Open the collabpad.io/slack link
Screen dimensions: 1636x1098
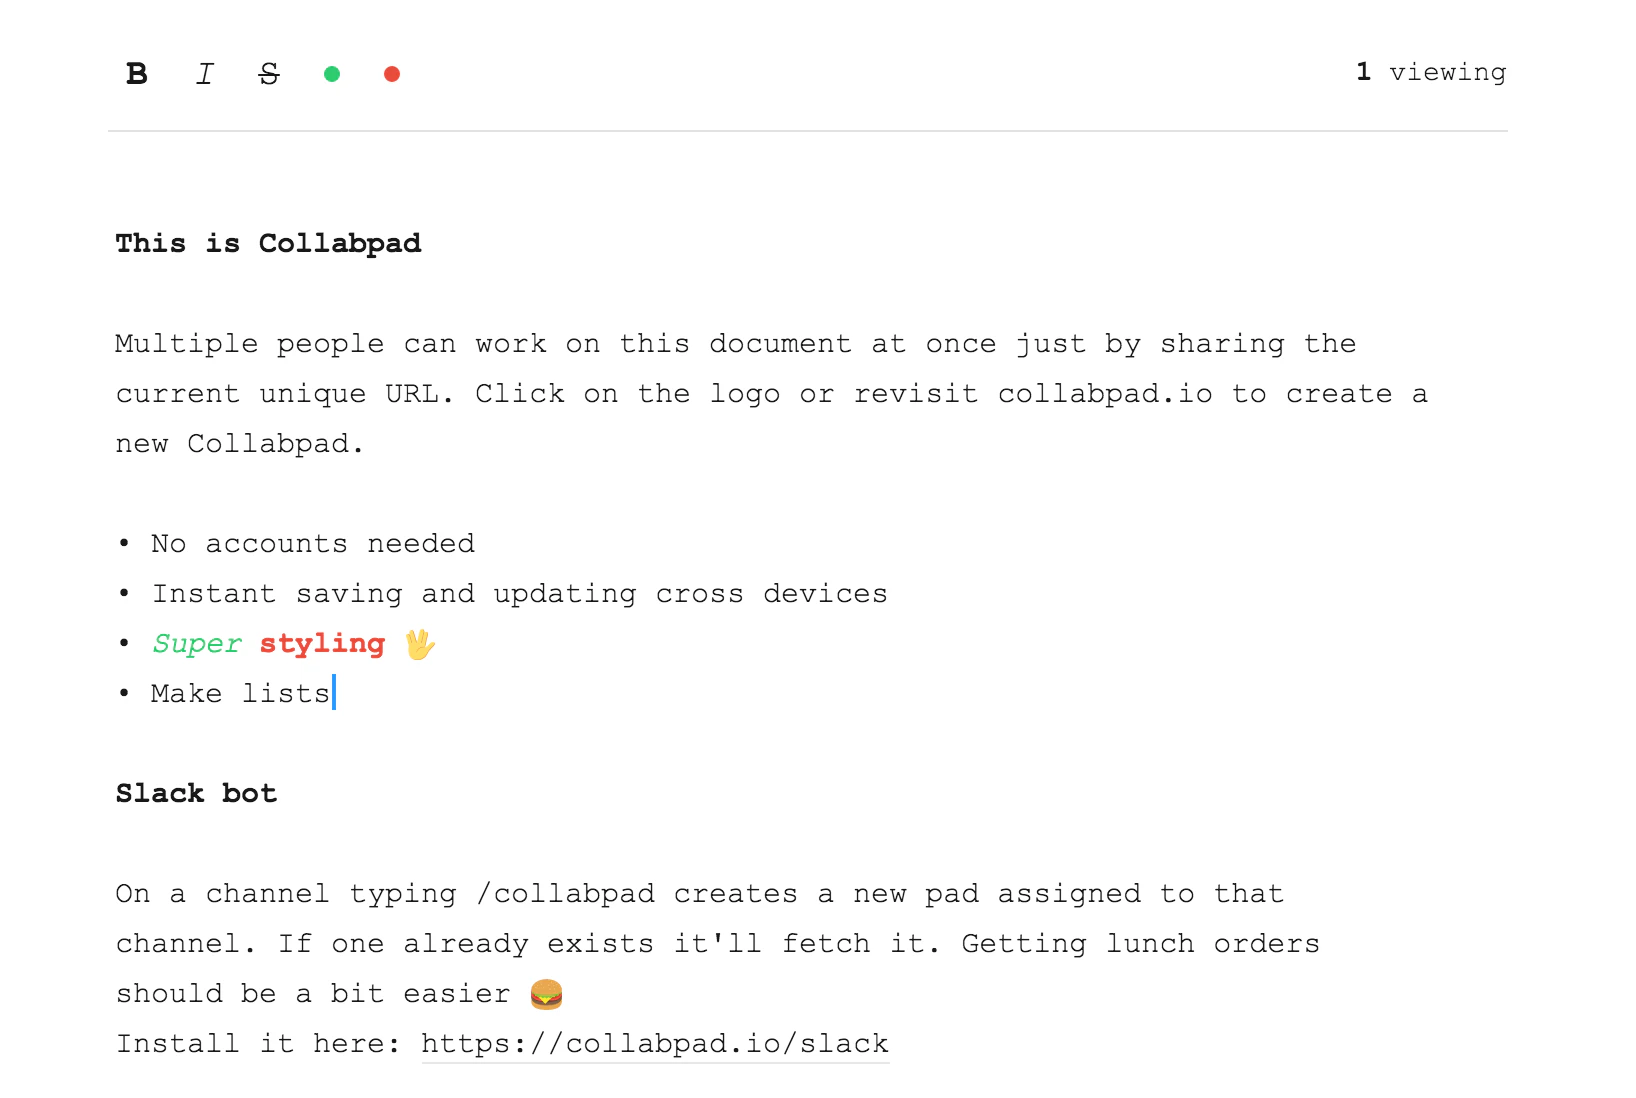(x=654, y=1043)
